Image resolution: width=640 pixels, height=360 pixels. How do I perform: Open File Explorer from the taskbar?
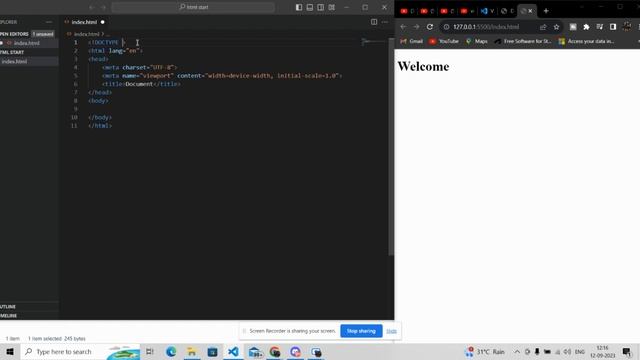191,351
